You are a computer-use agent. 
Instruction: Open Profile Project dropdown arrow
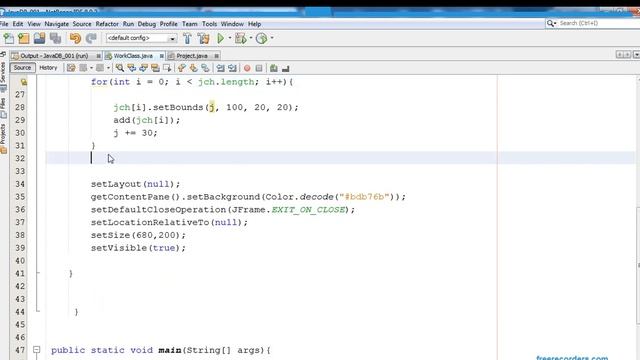pos(272,38)
